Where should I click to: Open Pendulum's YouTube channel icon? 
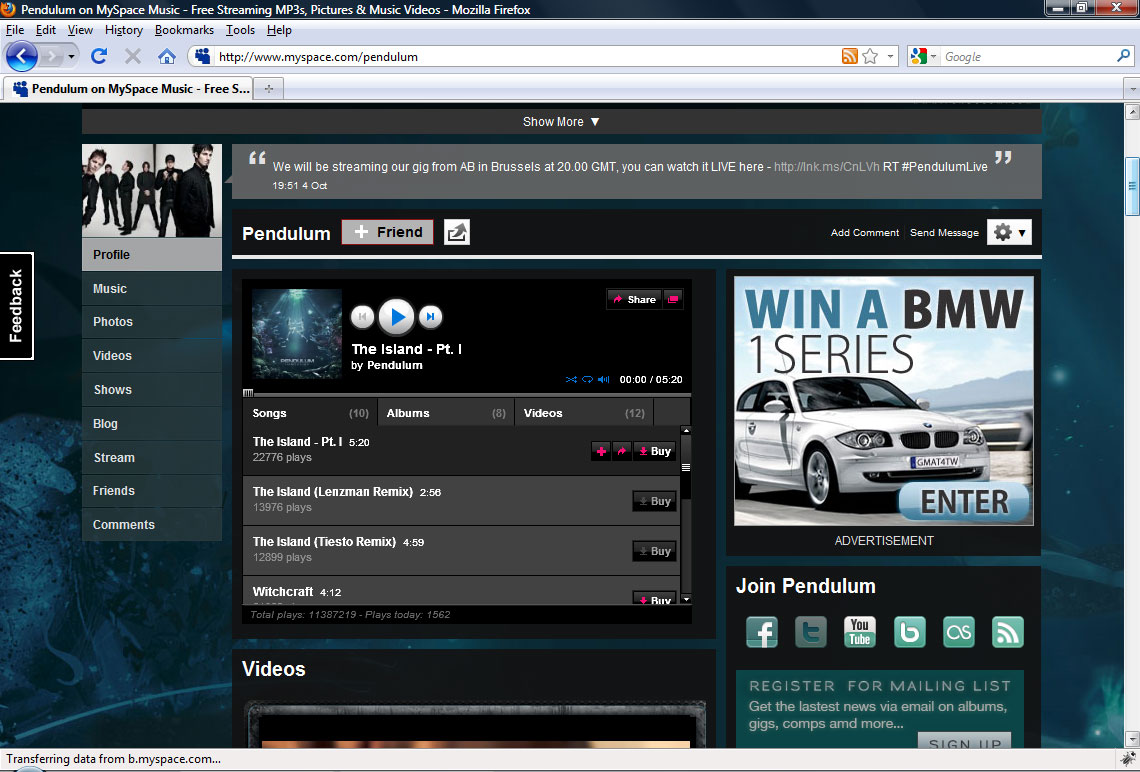point(859,632)
